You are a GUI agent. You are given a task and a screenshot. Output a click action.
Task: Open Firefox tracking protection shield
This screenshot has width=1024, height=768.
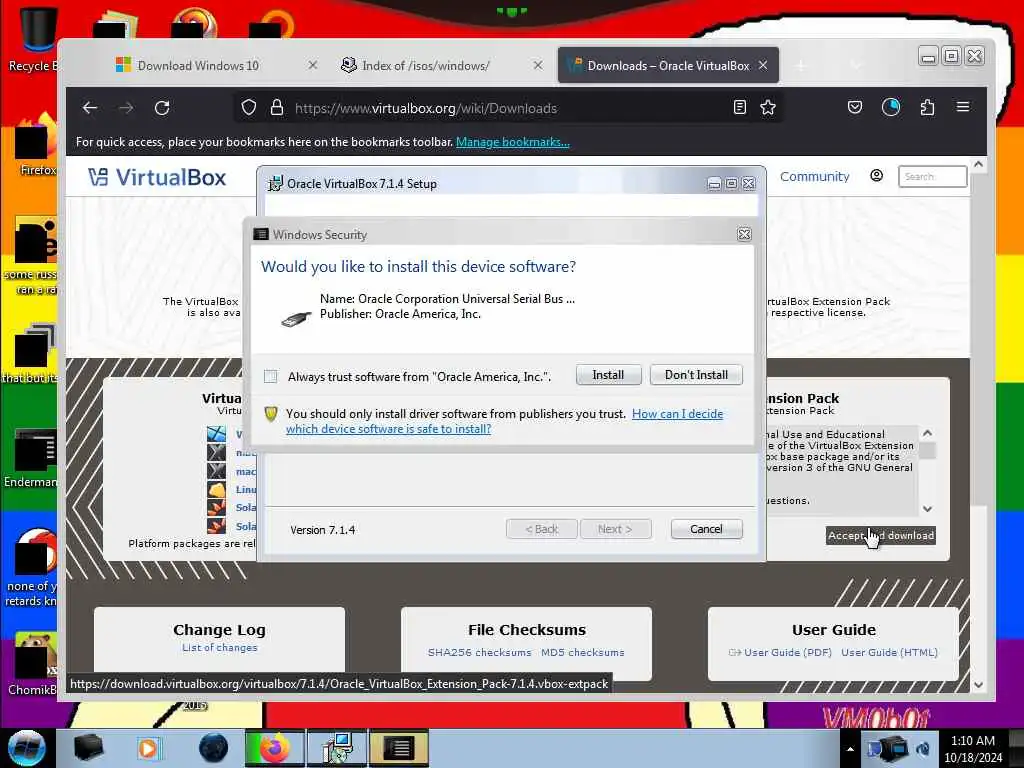[x=249, y=108]
